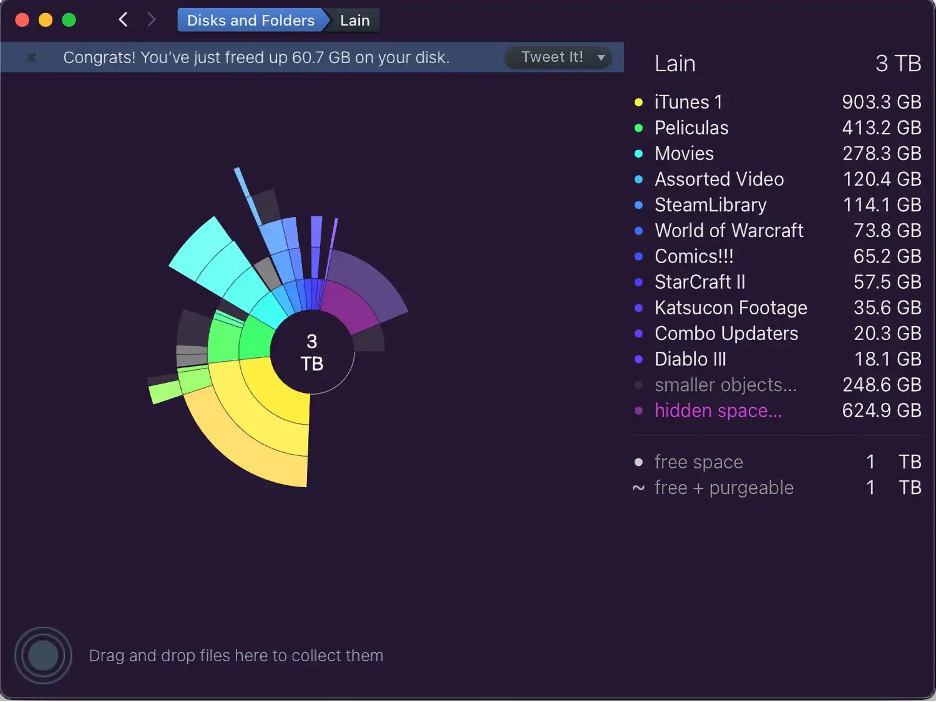Viewport: 936px width, 702px height.
Task: Click the back navigation arrow
Action: pyautogui.click(x=123, y=20)
